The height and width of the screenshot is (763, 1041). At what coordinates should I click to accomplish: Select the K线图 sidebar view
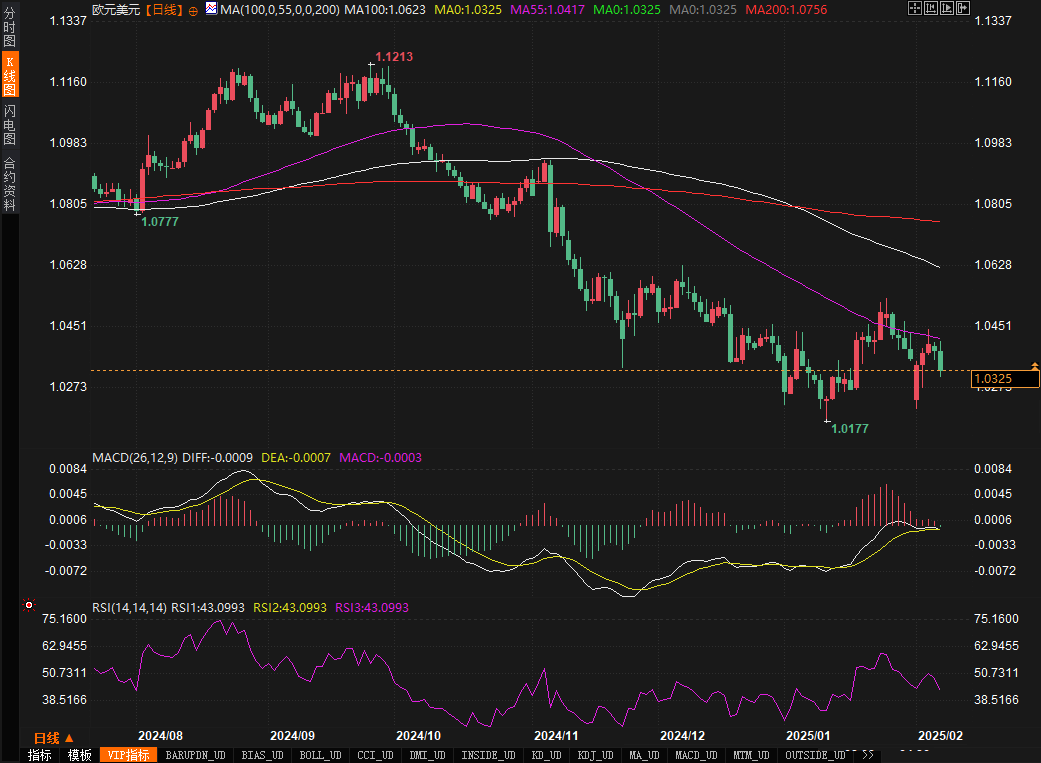click(x=9, y=75)
